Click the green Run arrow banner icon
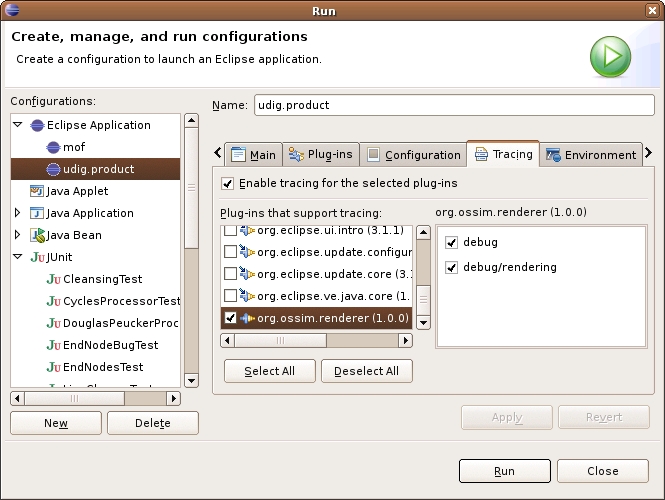The width and height of the screenshot is (665, 500). pyautogui.click(x=610, y=56)
